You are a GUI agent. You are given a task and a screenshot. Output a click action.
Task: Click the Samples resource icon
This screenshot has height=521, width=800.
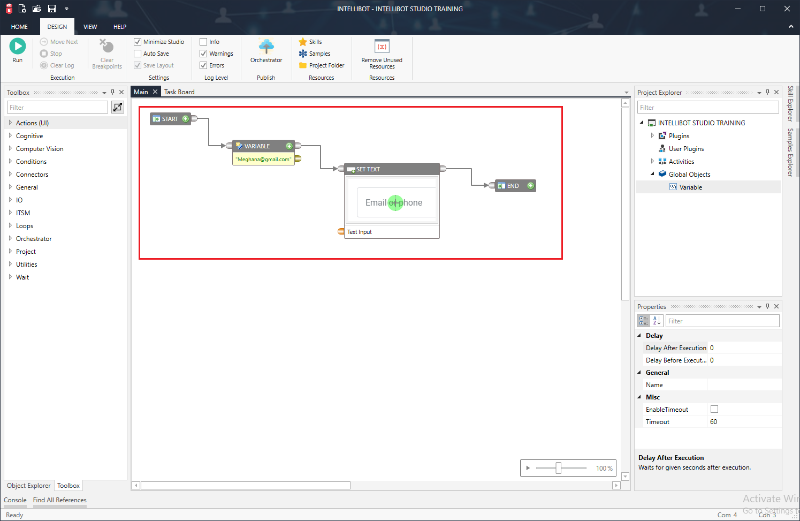(302, 53)
